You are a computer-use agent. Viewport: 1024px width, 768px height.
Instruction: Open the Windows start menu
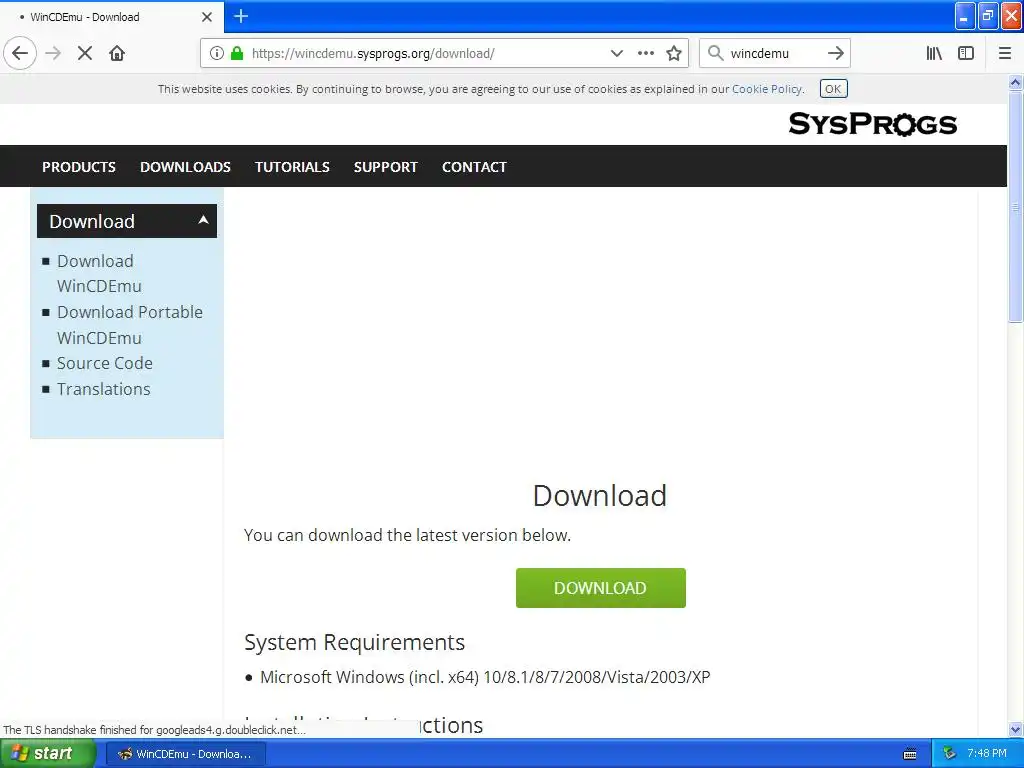click(x=48, y=754)
